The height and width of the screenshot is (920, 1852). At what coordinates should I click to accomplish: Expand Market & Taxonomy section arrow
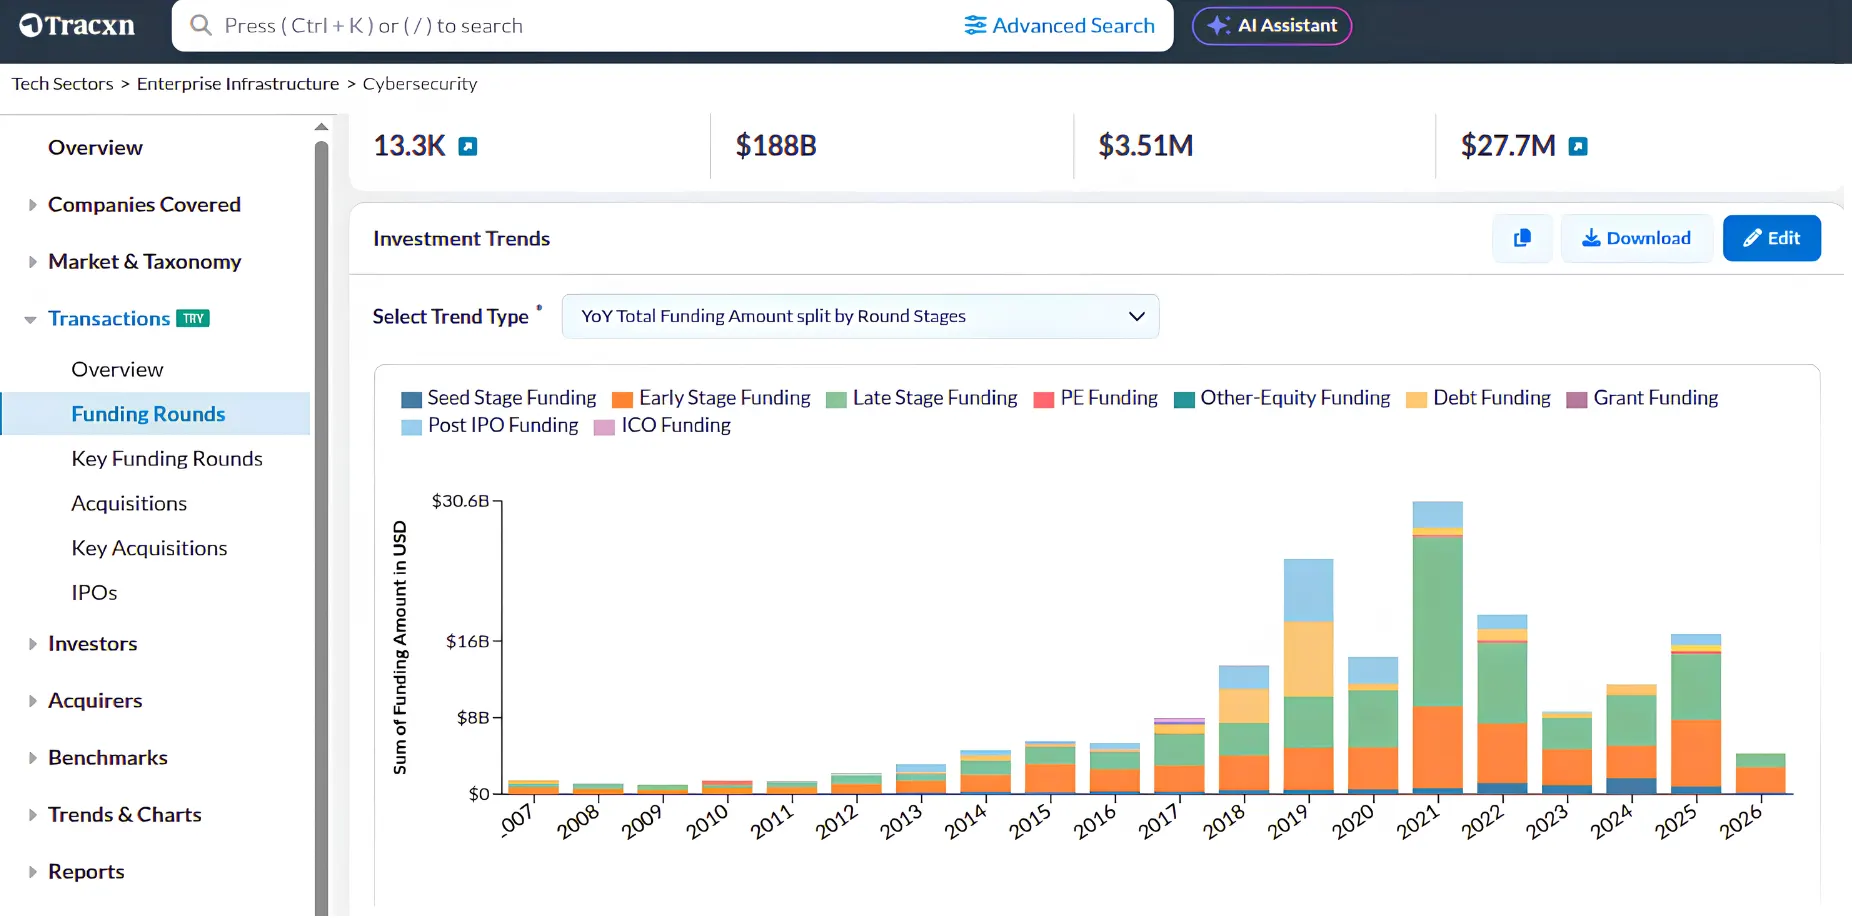tap(32, 262)
